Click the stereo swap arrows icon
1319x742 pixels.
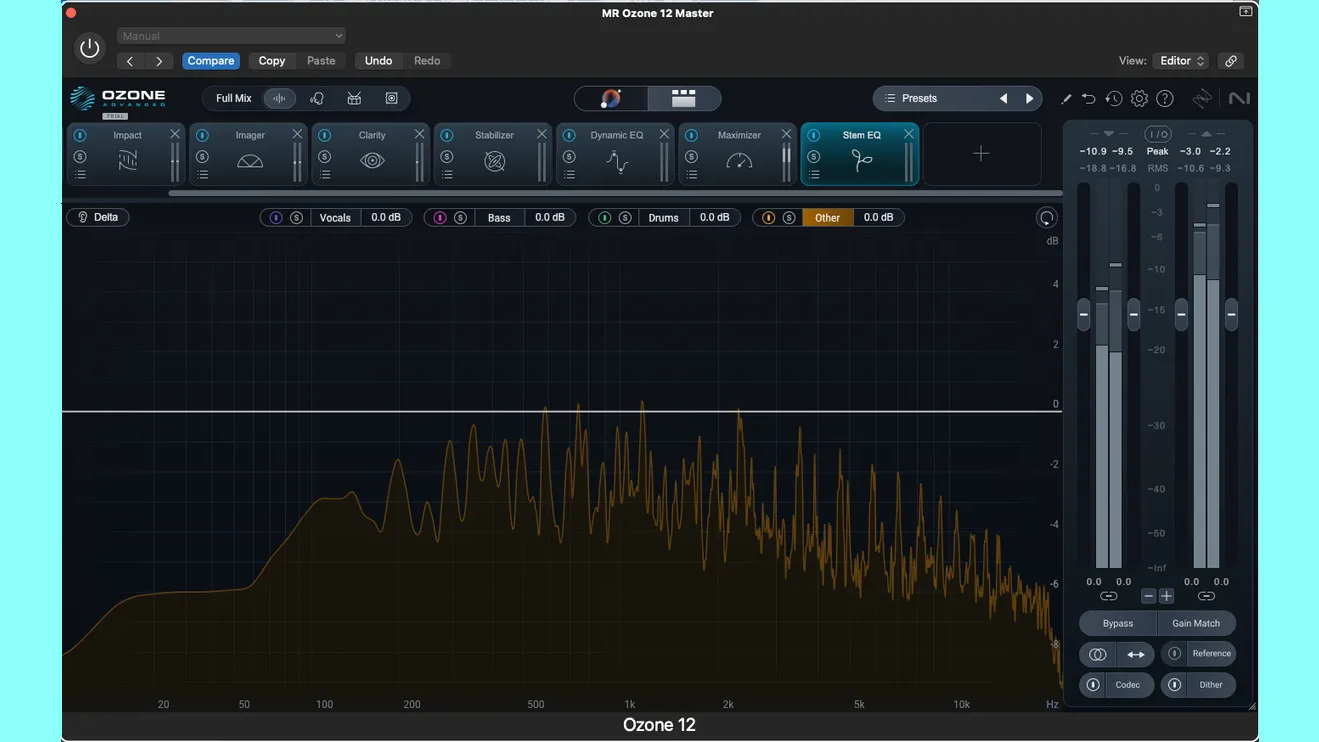point(1135,654)
